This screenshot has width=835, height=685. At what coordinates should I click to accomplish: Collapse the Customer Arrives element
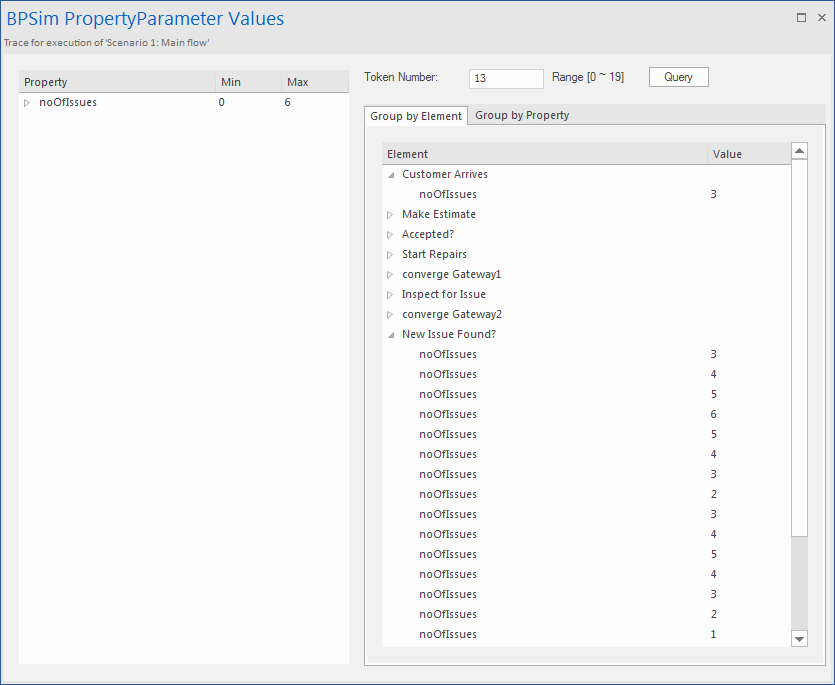[390, 174]
